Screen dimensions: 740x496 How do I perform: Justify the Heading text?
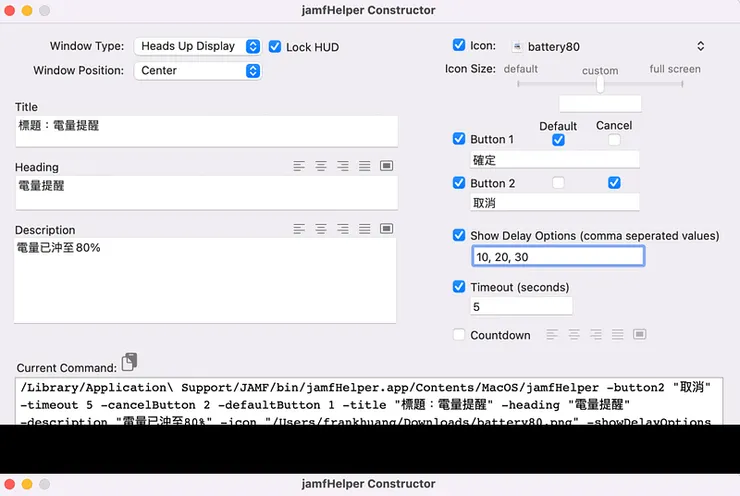pos(364,166)
